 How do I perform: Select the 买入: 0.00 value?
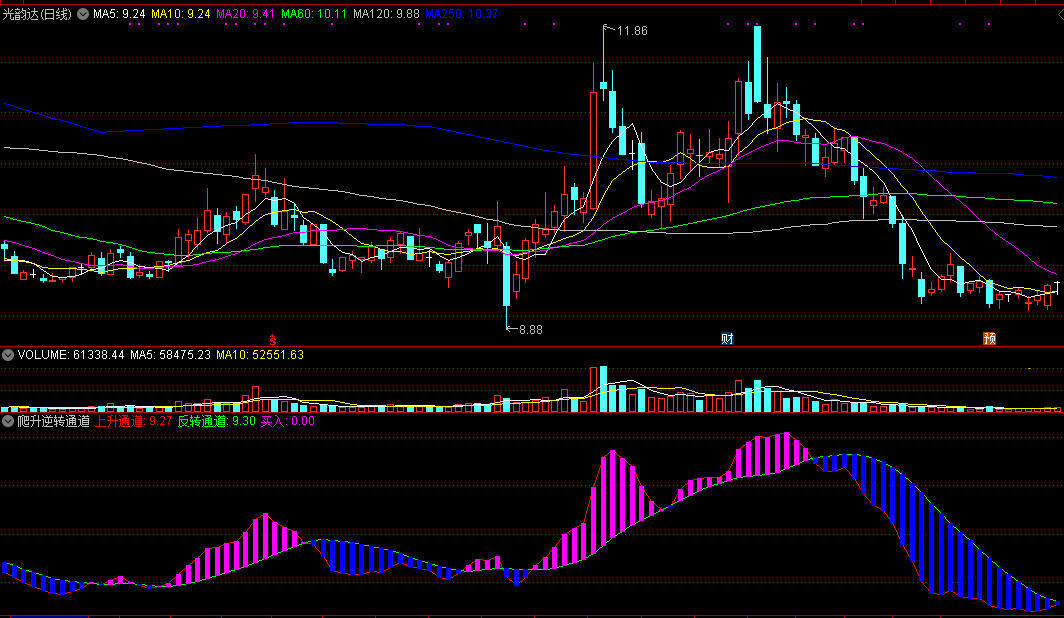(288, 421)
